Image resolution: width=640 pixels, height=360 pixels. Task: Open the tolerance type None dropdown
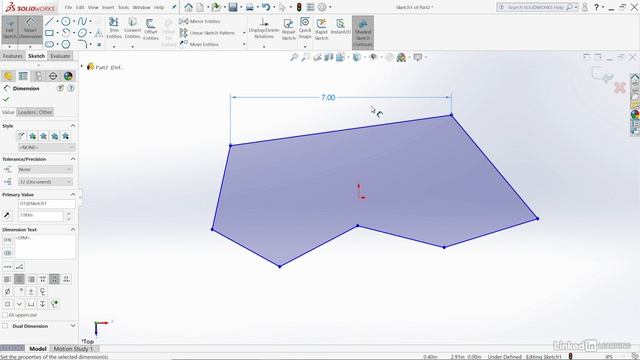[x=45, y=169]
